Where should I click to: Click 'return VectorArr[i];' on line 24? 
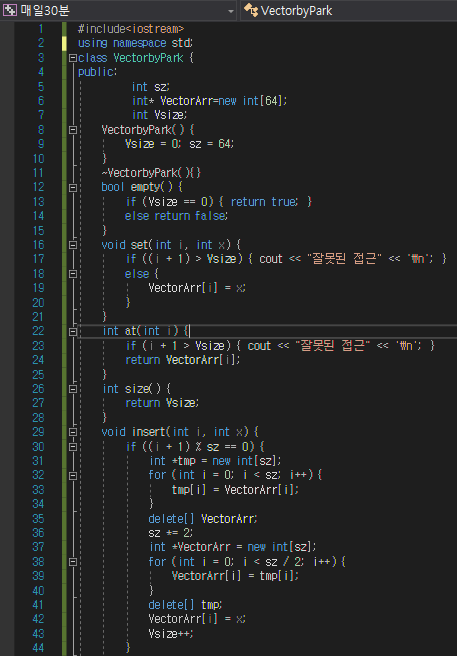click(x=183, y=360)
